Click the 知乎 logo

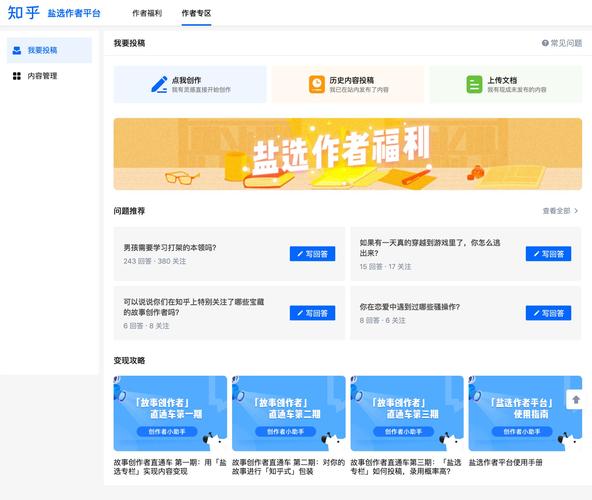tap(23, 13)
